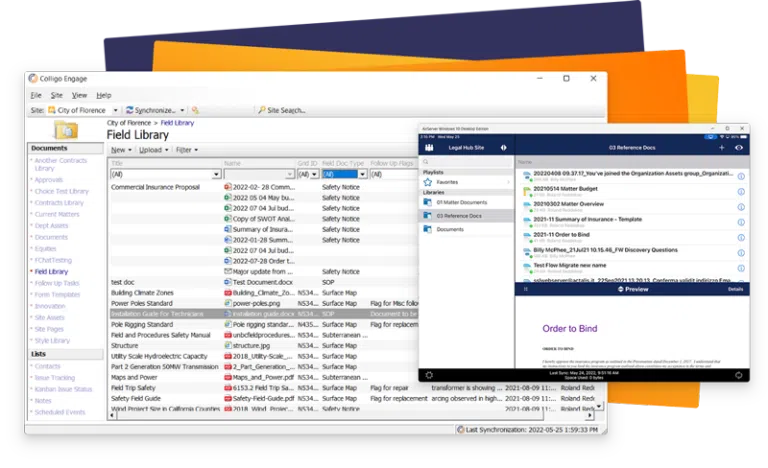Click info icon for 20210514 Matter Budget

[741, 192]
